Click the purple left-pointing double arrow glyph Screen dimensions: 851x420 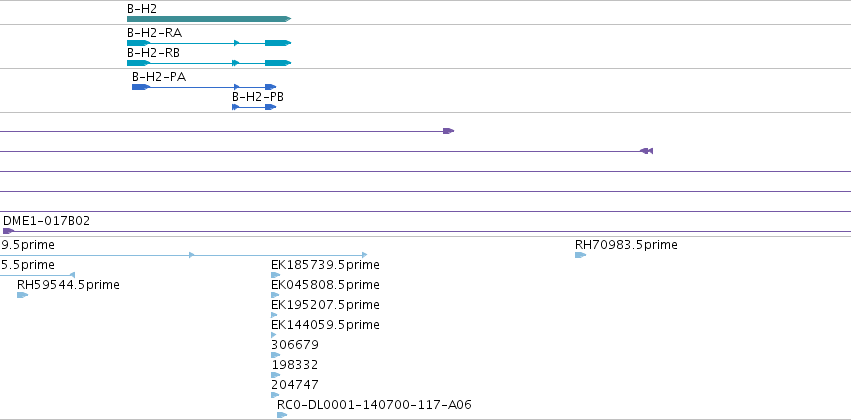coord(646,151)
